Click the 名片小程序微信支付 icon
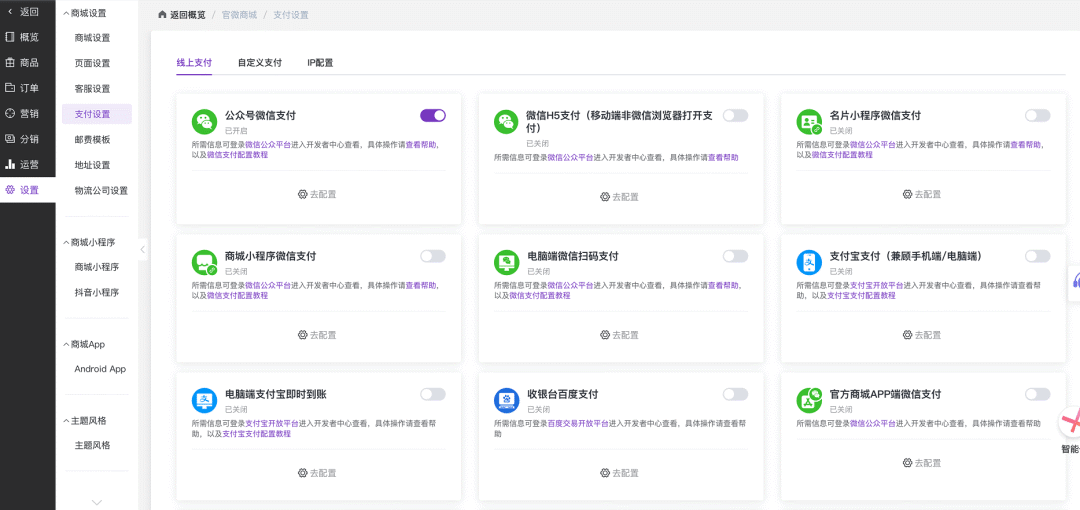Viewport: 1080px width, 510px height. [x=808, y=122]
